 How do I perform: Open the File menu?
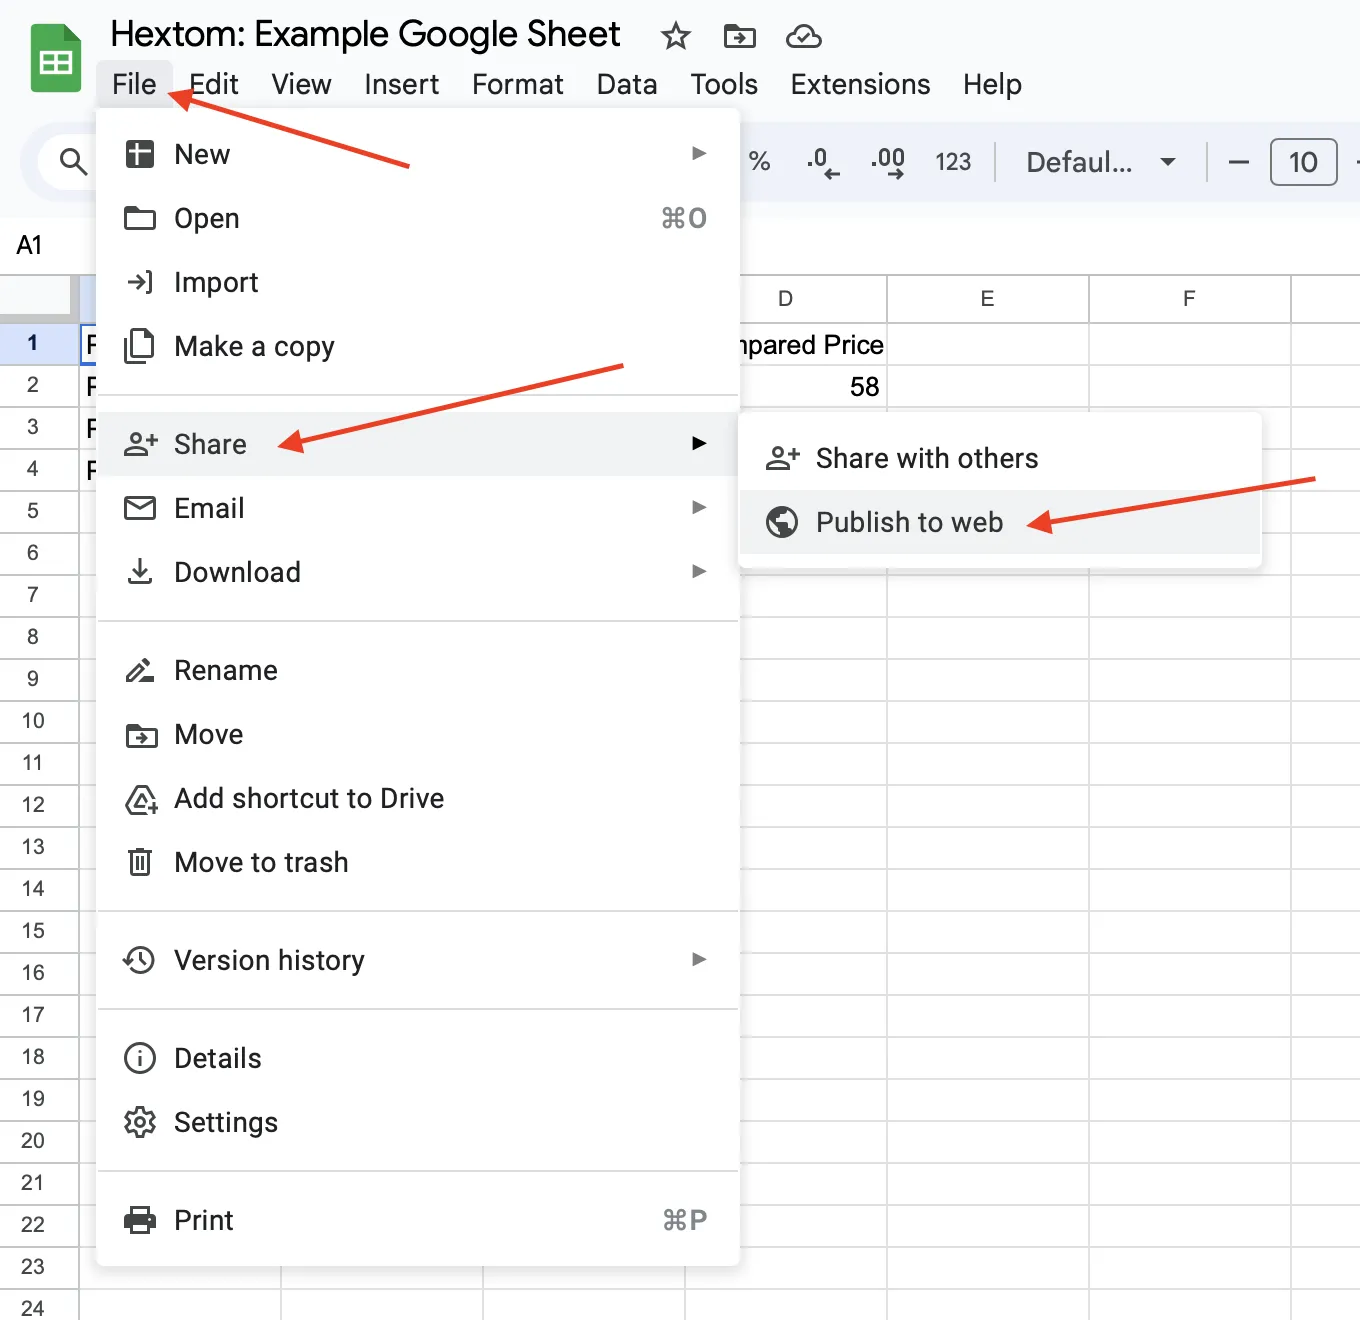coord(134,84)
